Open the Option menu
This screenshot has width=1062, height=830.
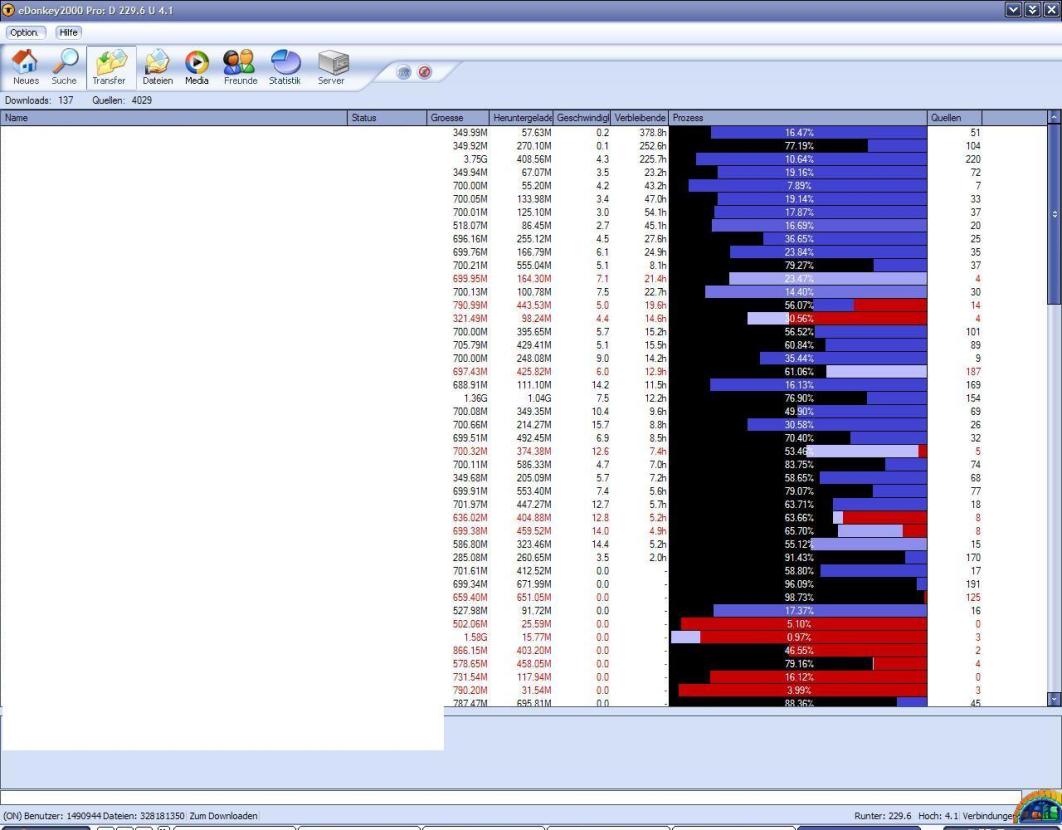click(x=25, y=33)
